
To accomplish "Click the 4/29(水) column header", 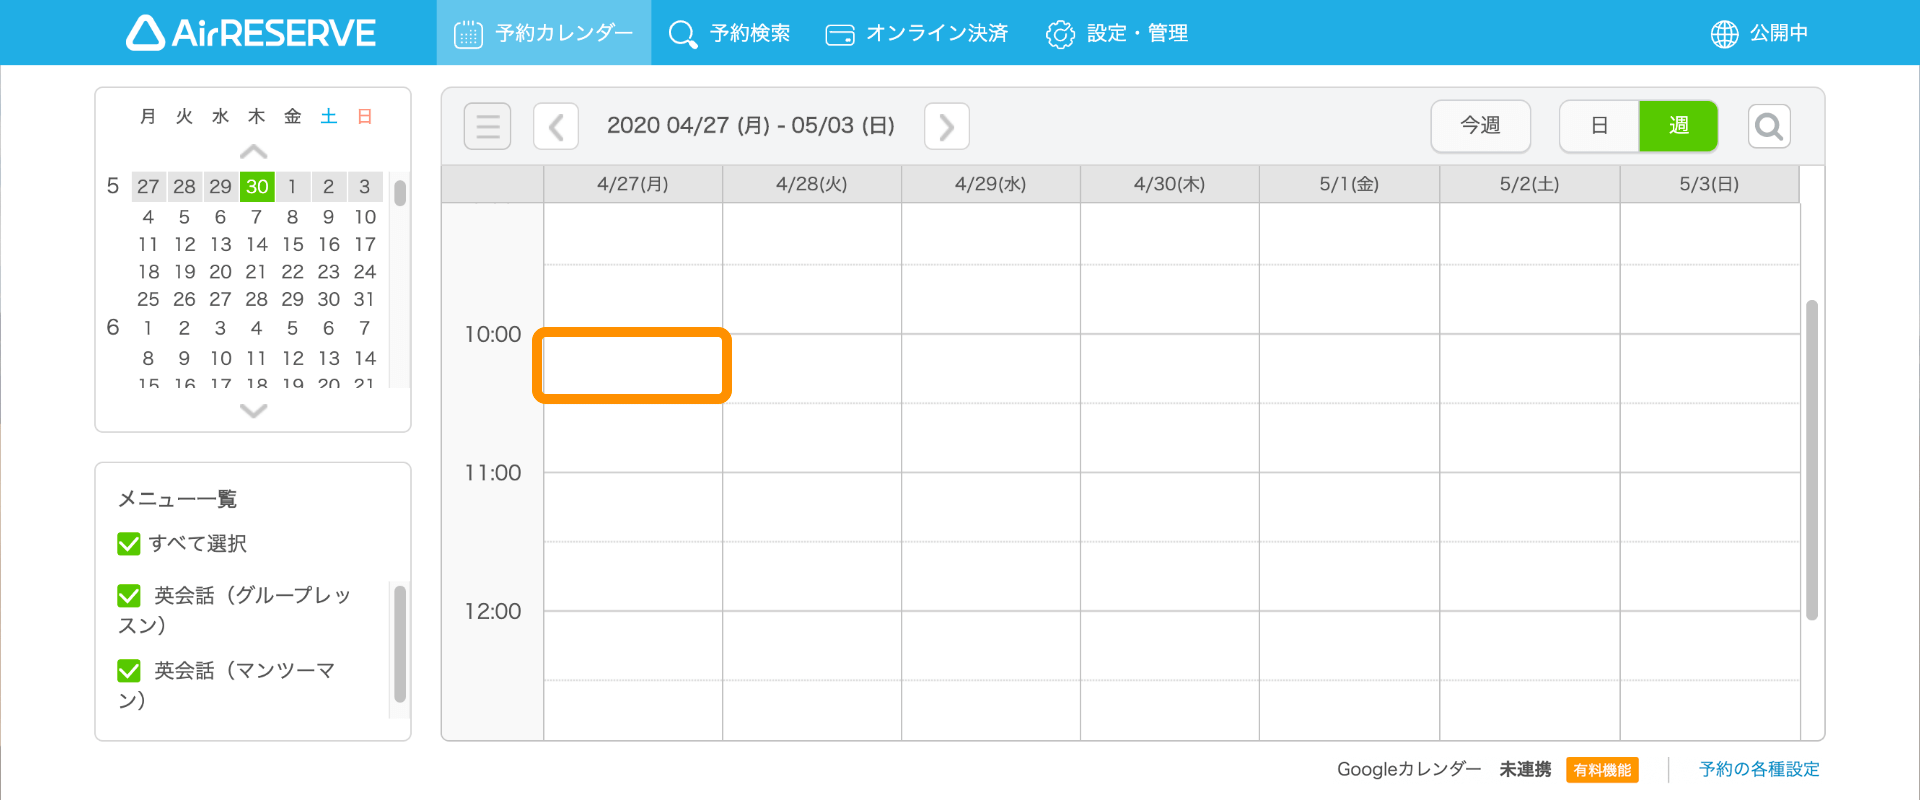I will (x=991, y=184).
